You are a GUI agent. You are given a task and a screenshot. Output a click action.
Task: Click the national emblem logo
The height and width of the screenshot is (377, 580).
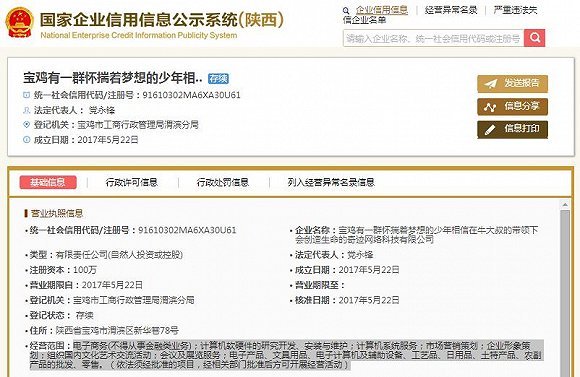[x=19, y=22]
